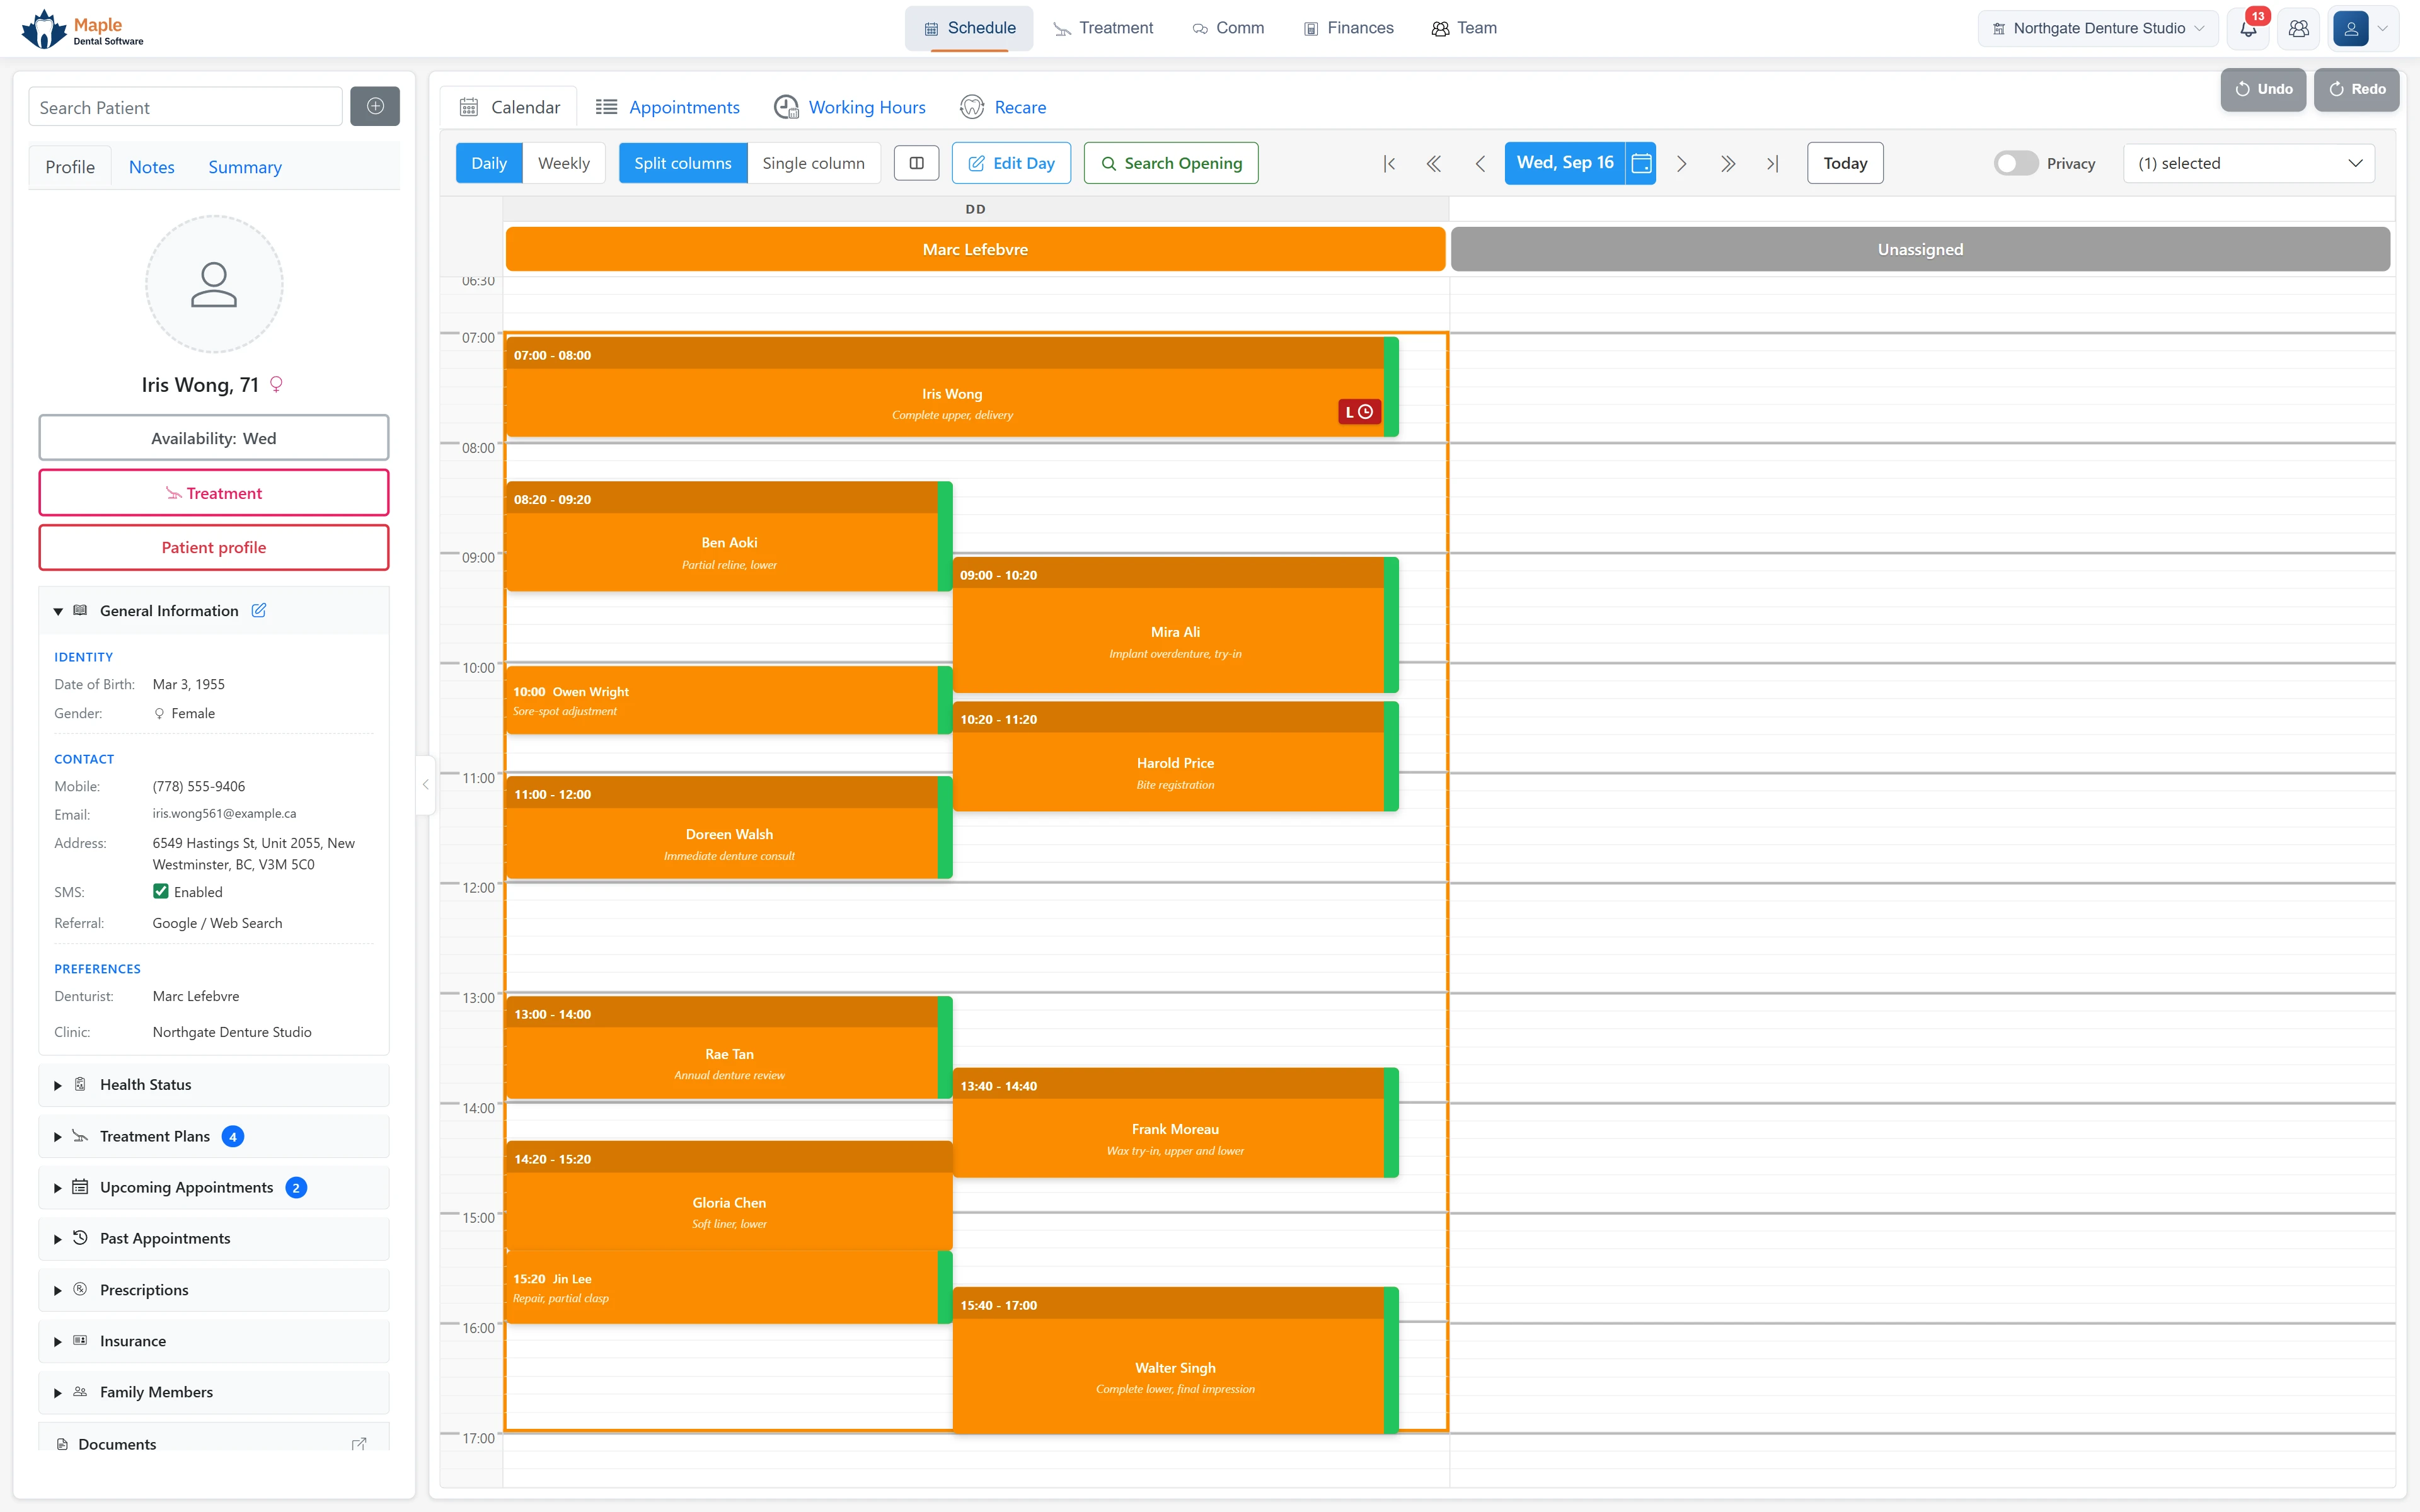Click the Search Opening button
2420x1512 pixels.
point(1171,163)
